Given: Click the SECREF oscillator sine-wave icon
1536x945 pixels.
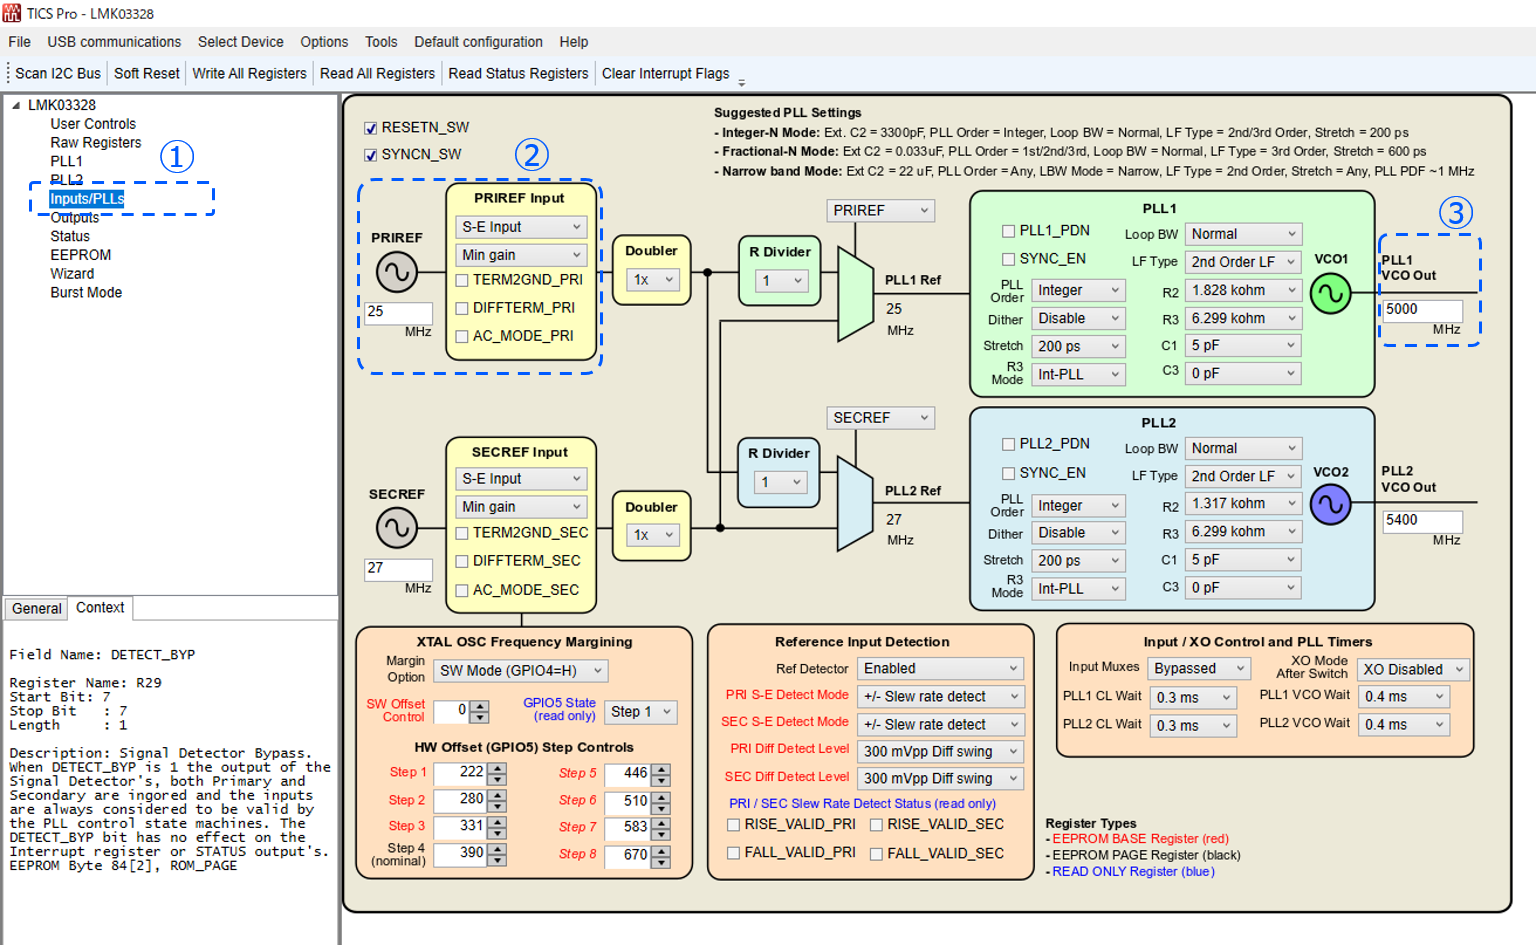Looking at the screenshot, I should click(x=398, y=528).
